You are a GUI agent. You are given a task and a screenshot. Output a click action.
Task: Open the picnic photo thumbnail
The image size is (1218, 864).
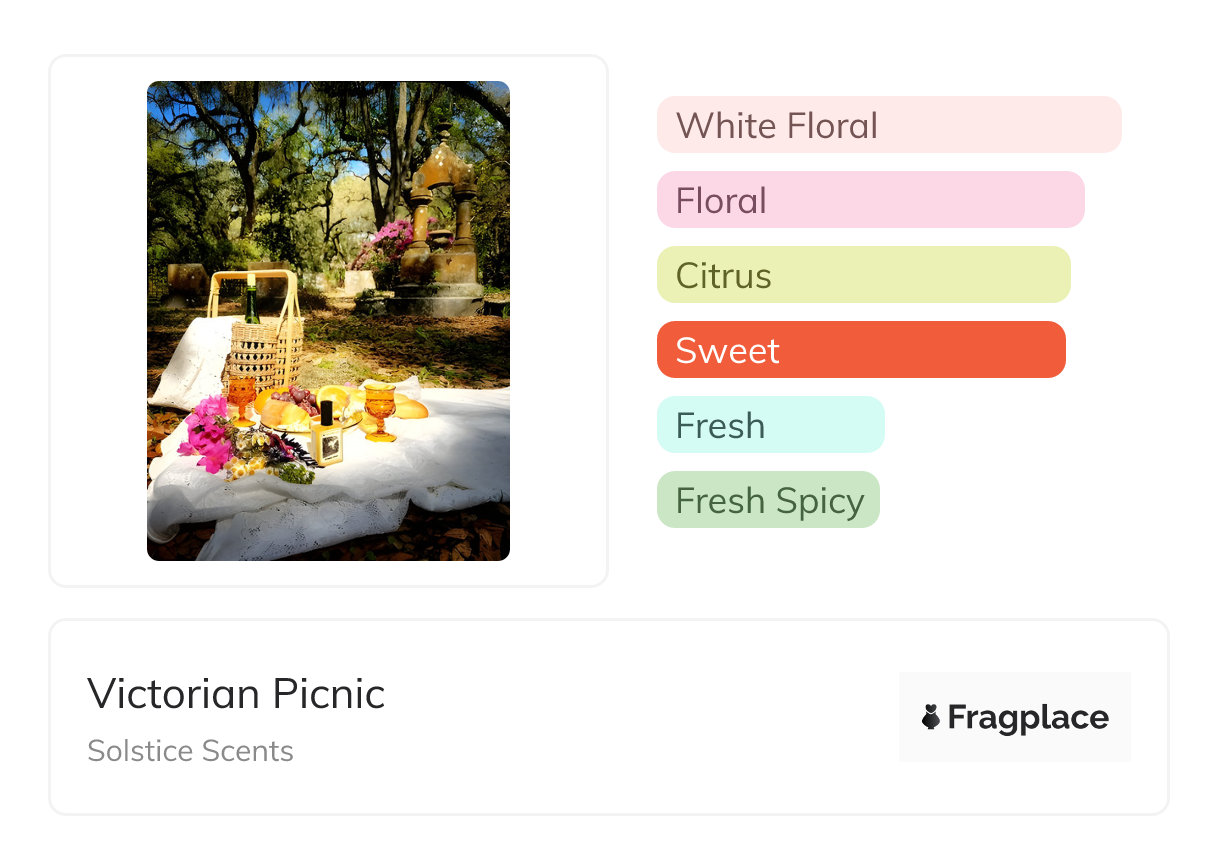pos(328,320)
